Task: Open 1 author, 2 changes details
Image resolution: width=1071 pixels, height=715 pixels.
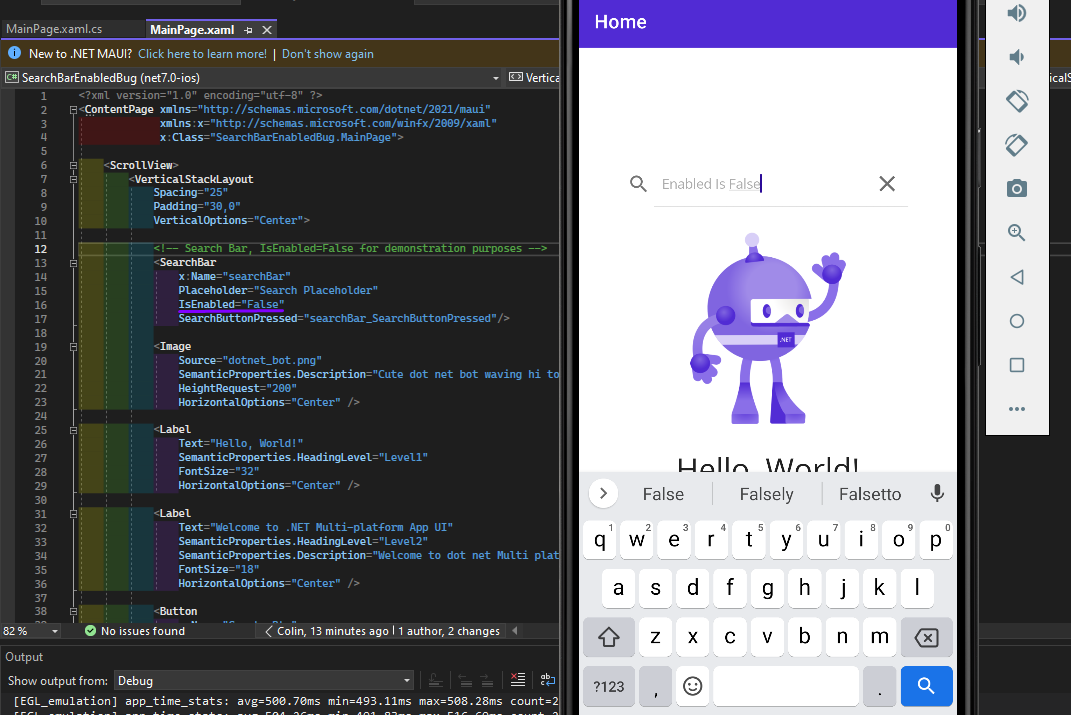Action: pyautogui.click(x=449, y=631)
